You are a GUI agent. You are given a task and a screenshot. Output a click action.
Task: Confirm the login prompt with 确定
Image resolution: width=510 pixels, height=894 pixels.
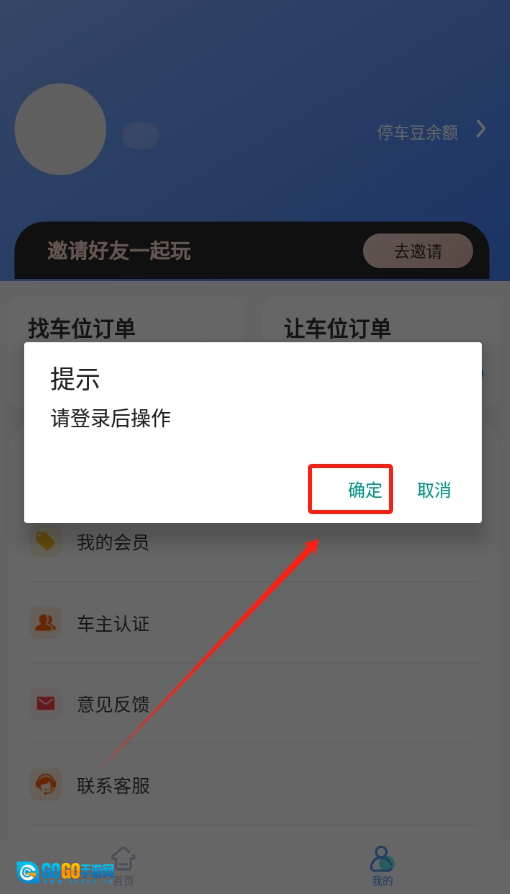click(x=365, y=490)
